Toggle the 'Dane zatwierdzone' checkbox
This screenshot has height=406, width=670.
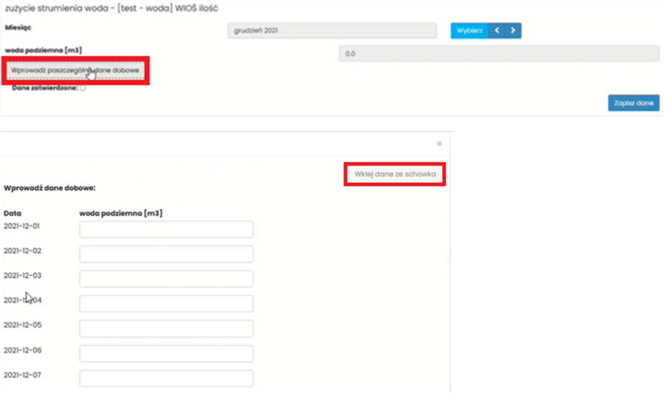[x=82, y=88]
